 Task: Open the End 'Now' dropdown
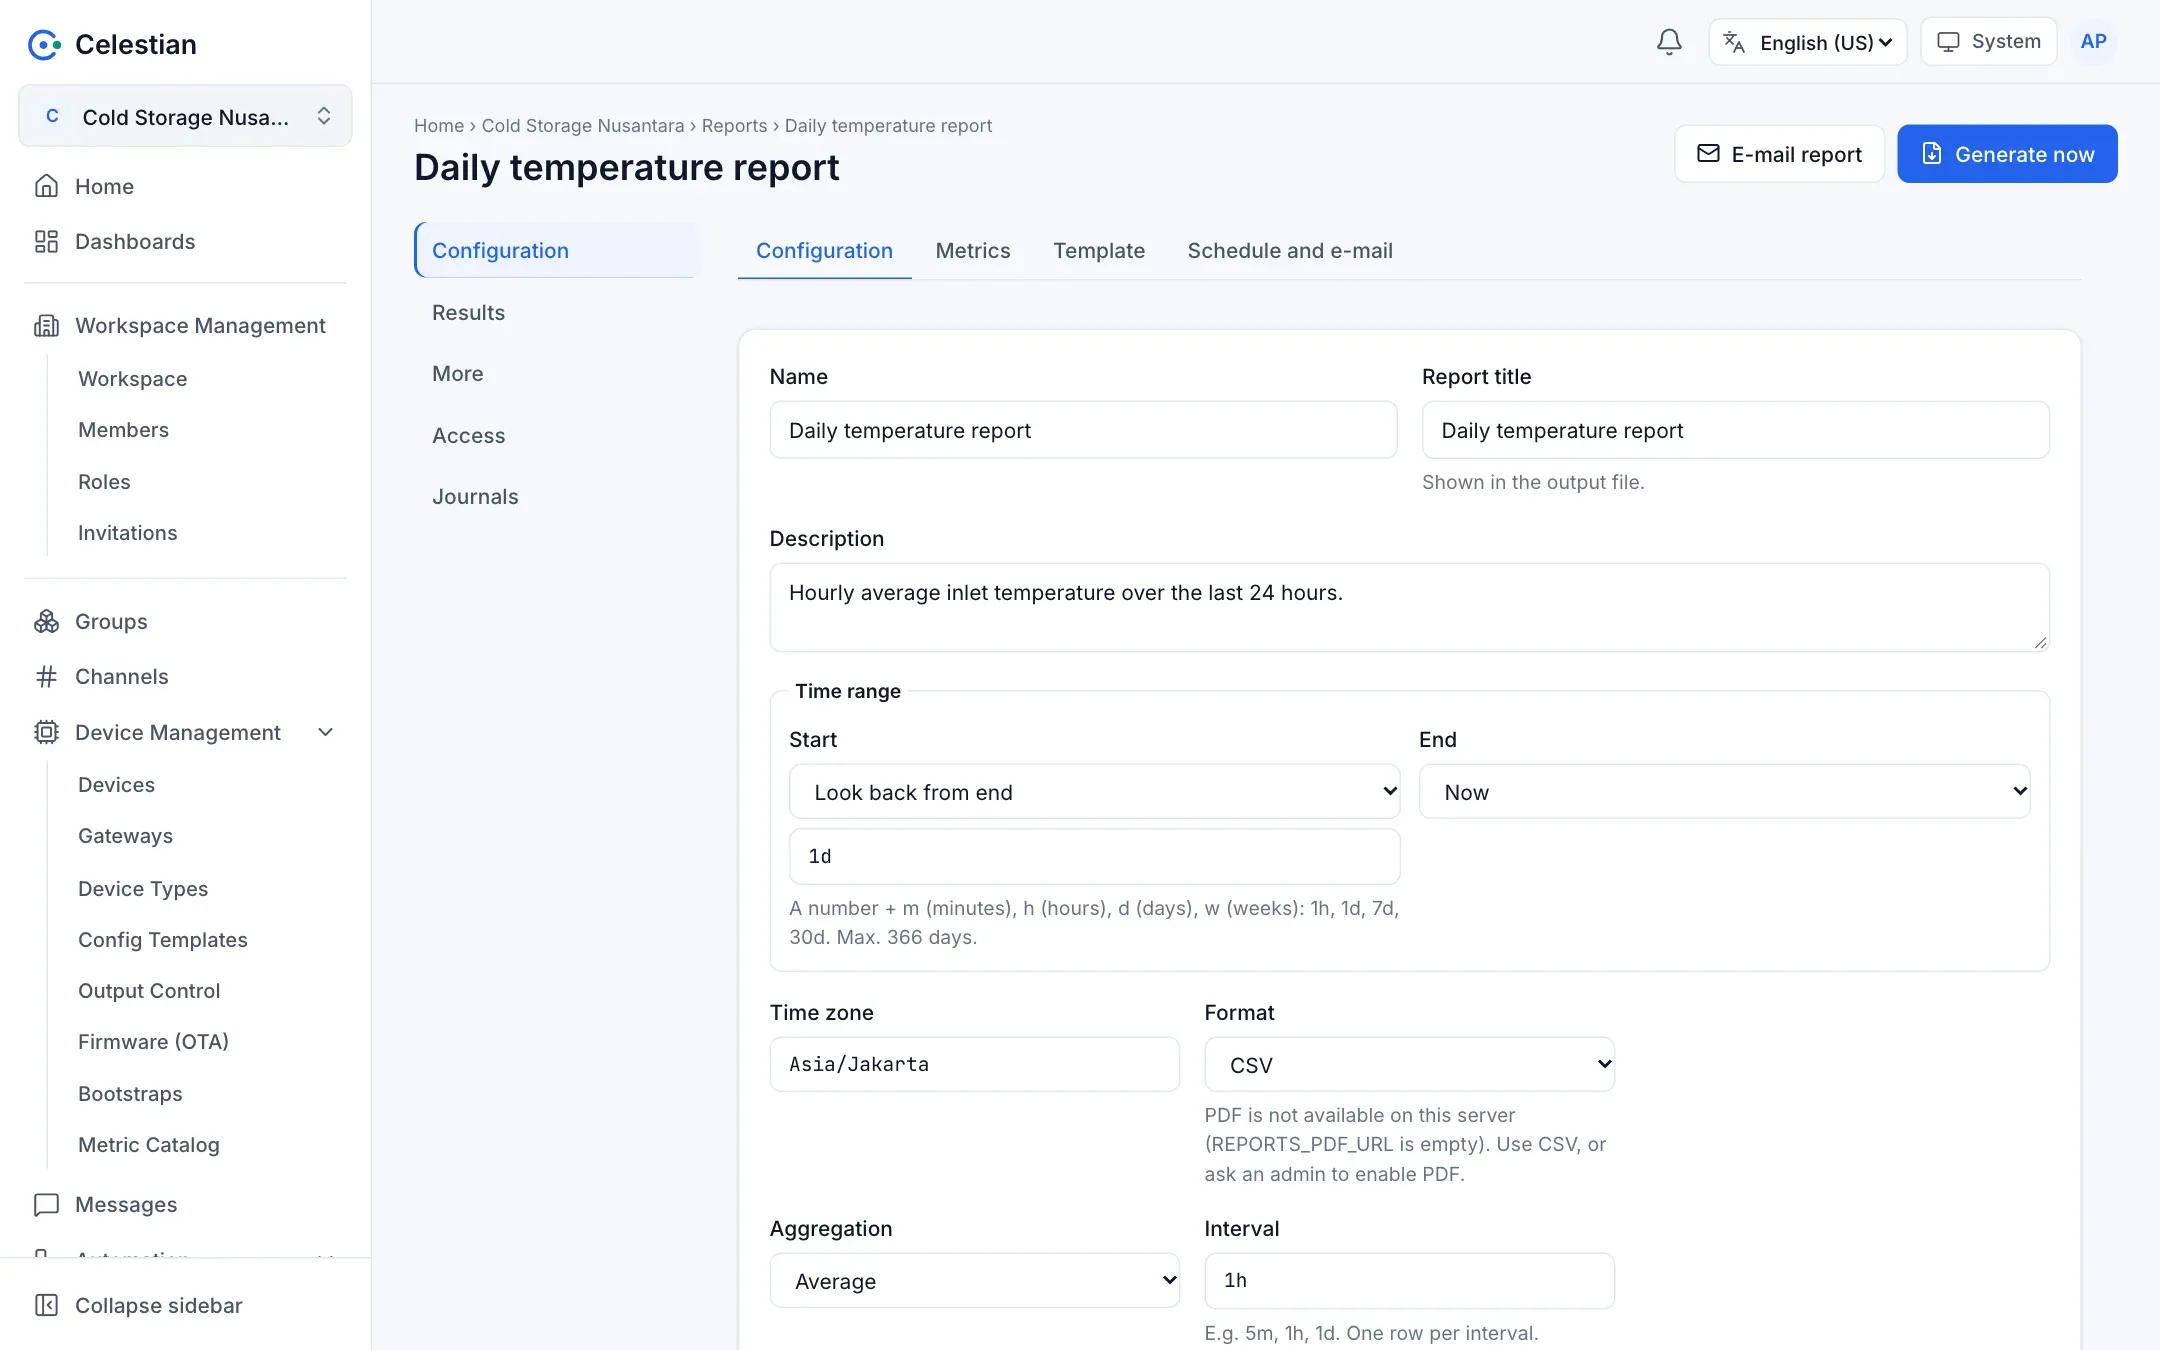coord(1724,792)
